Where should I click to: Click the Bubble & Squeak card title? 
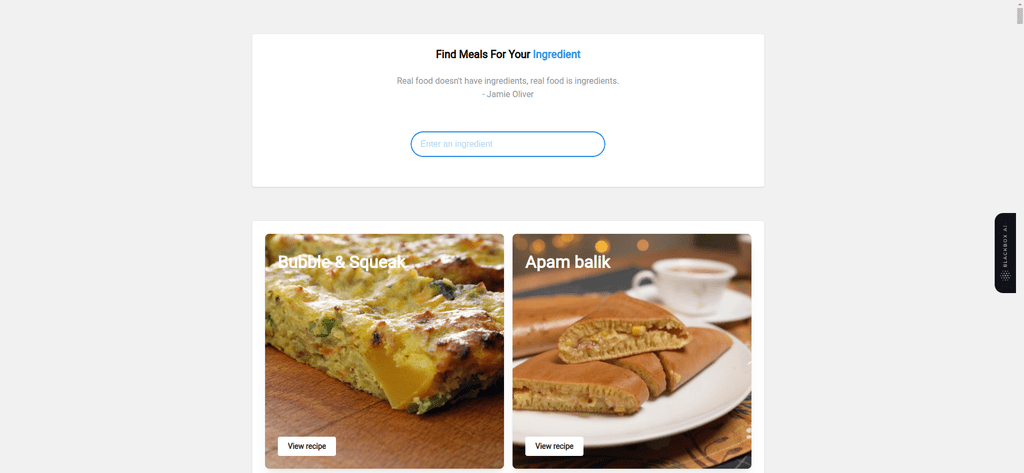click(x=342, y=262)
